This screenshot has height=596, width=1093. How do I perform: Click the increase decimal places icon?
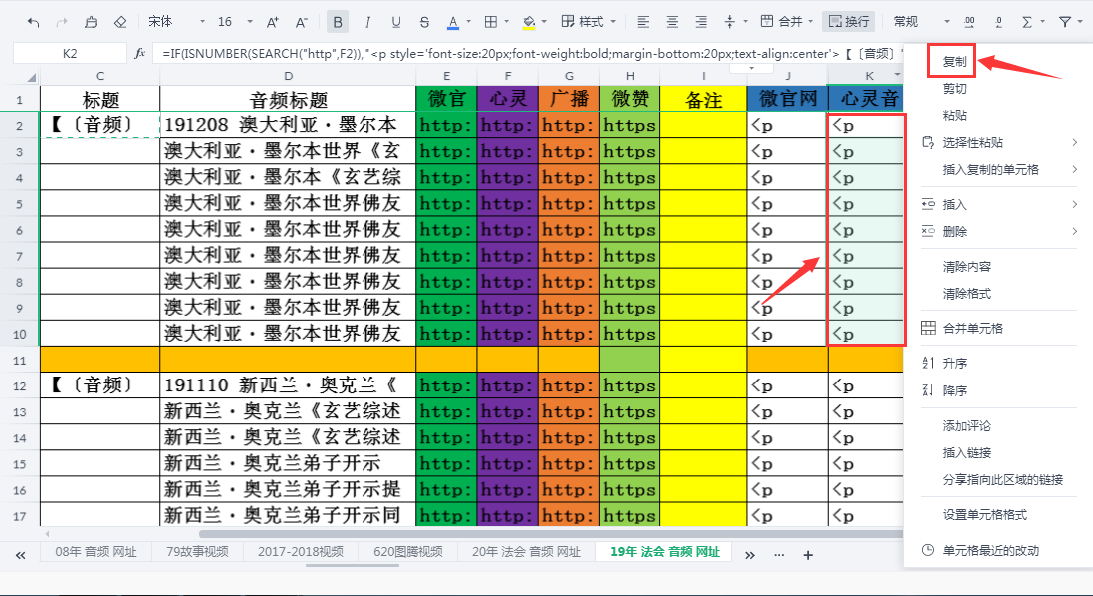pyautogui.click(x=969, y=22)
